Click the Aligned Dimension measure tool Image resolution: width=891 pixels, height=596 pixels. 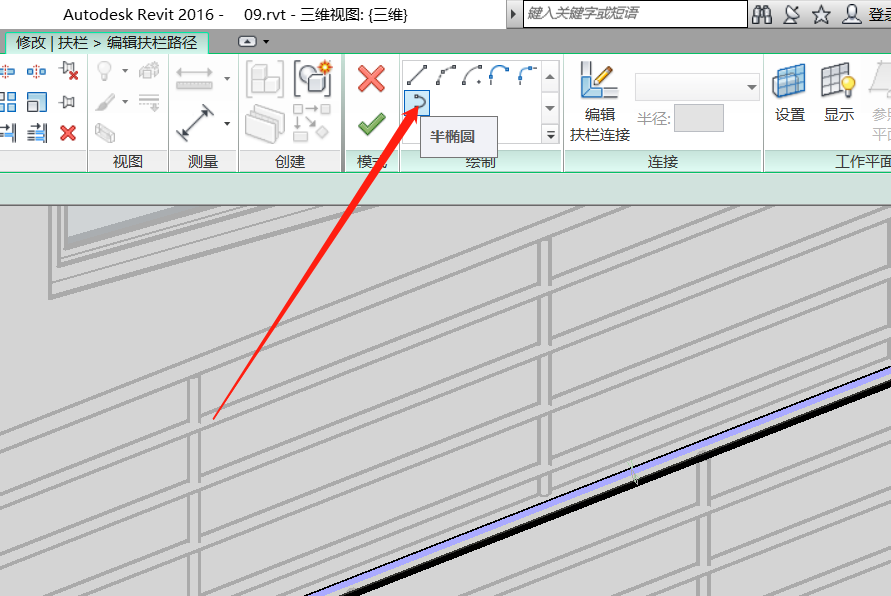(193, 125)
